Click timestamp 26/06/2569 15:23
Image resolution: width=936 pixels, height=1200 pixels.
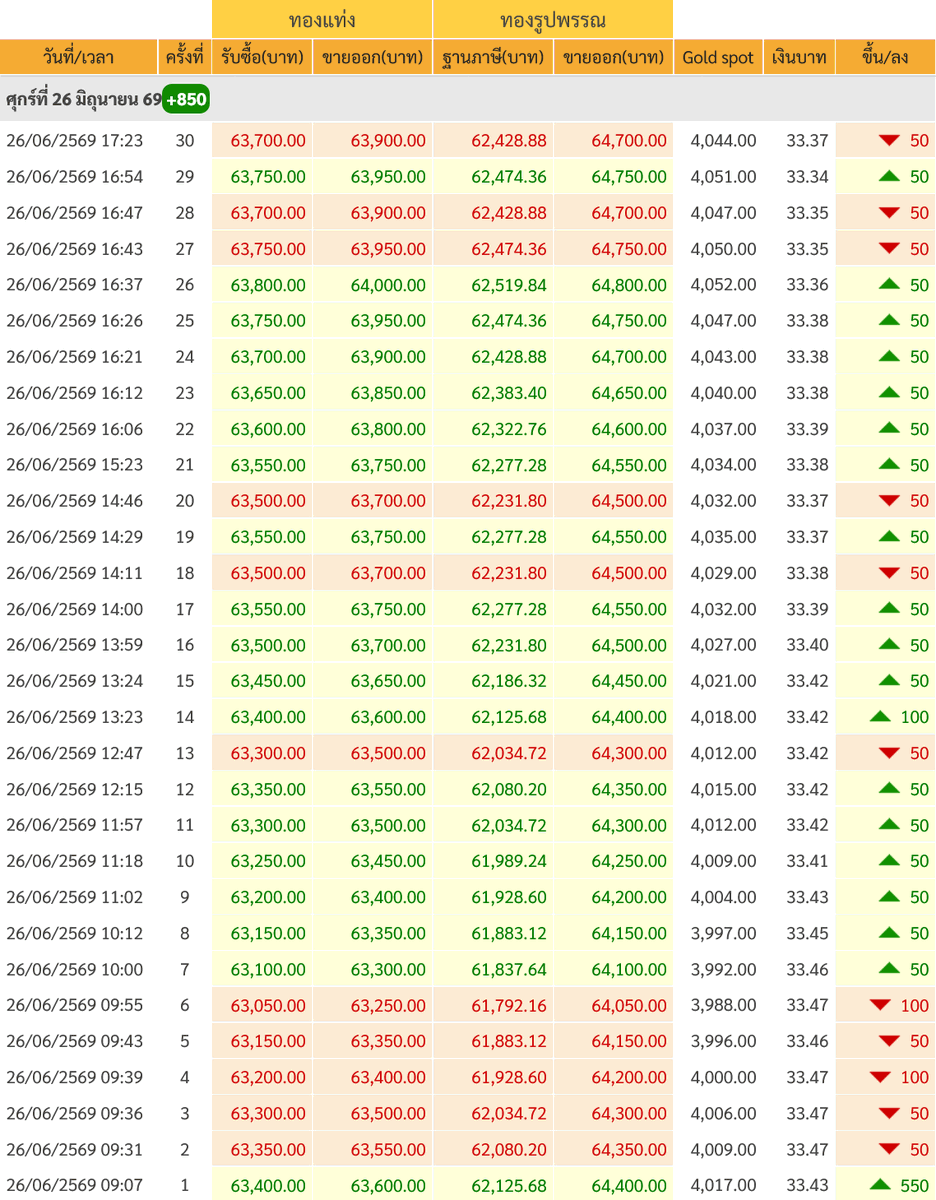75,465
